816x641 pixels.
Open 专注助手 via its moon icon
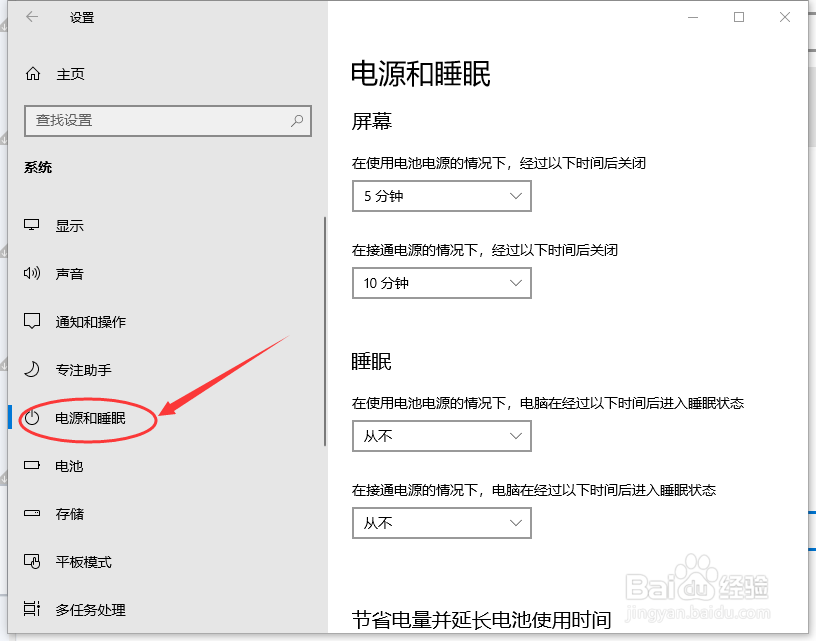click(x=31, y=369)
